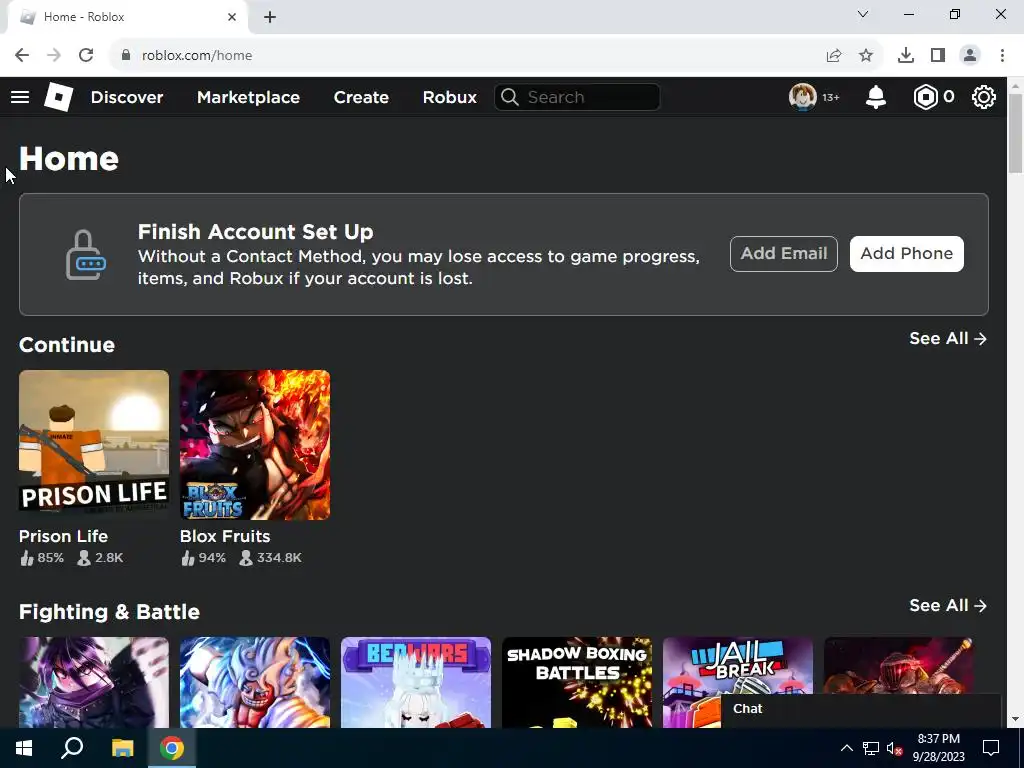1024x768 pixels.
Task: Toggle Chrome side panel
Action: coord(938,56)
